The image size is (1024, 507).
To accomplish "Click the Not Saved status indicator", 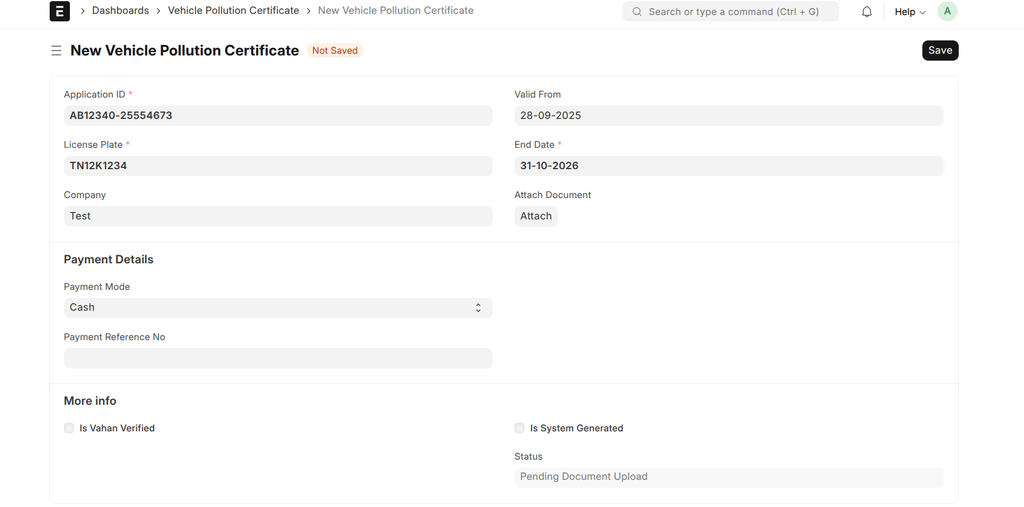I will coord(334,51).
